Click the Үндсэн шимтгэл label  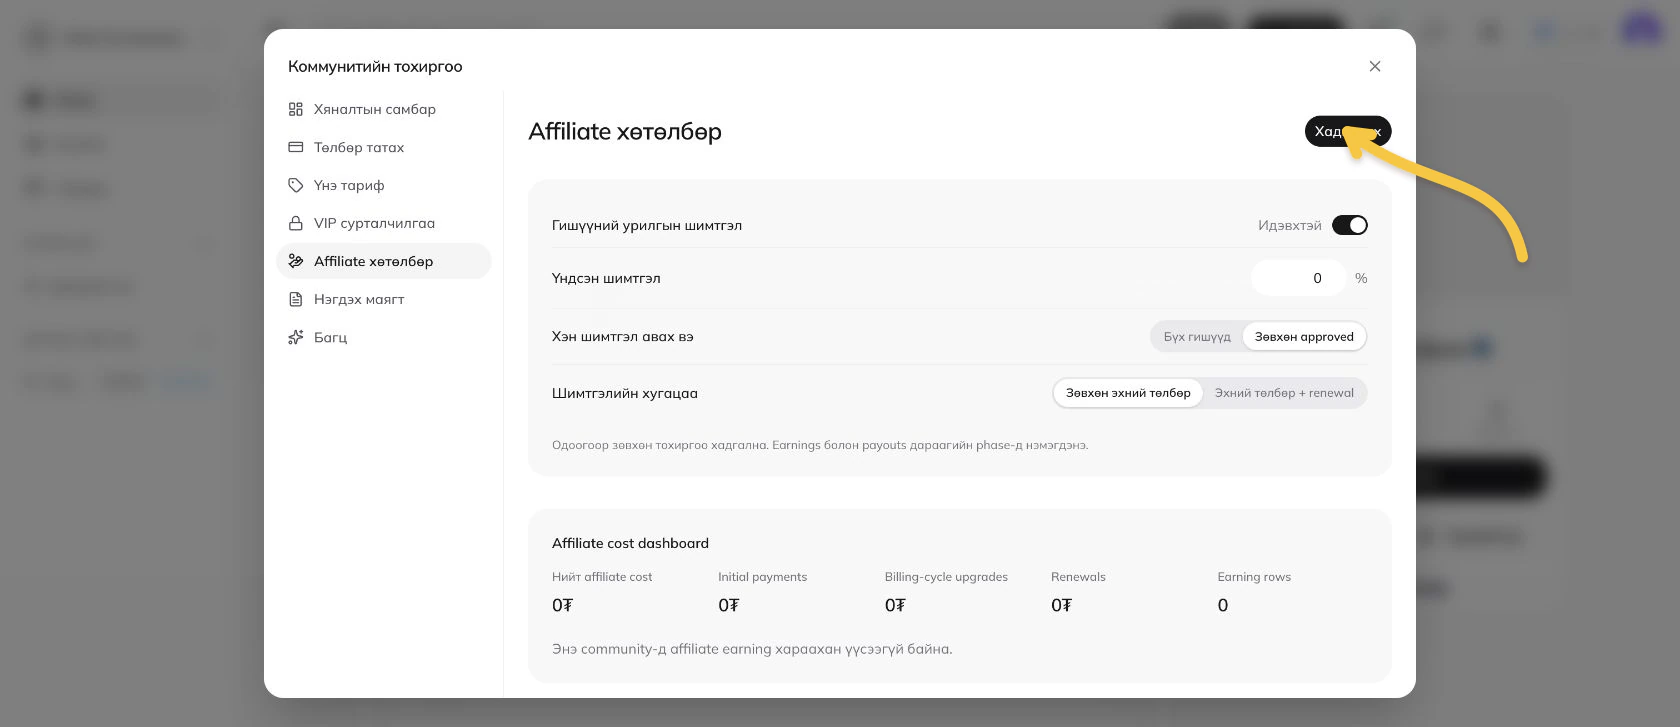[x=606, y=278]
